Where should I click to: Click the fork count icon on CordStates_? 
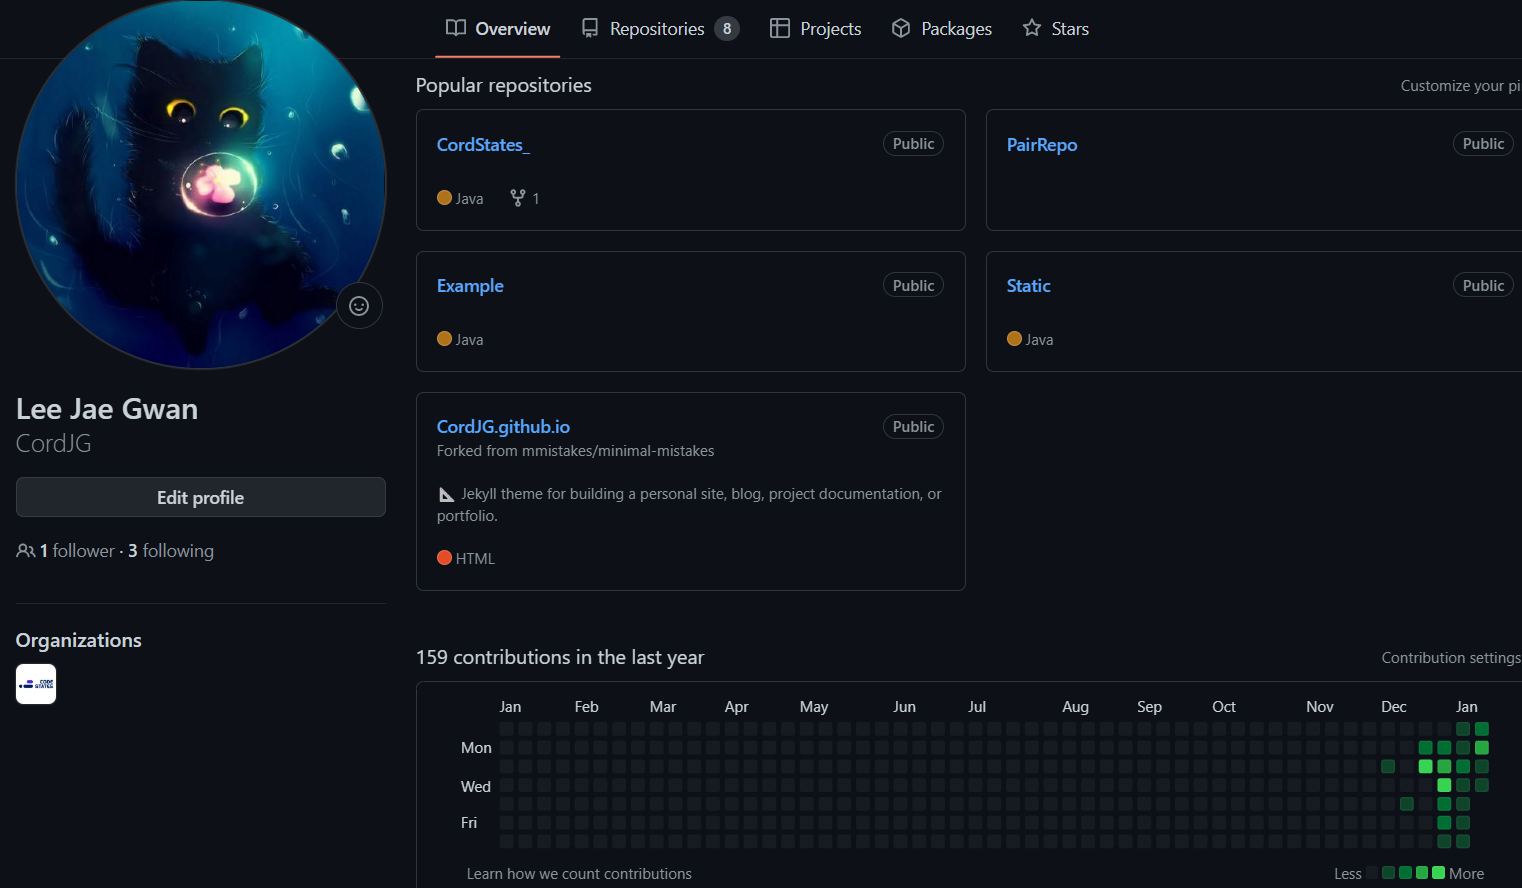[518, 198]
